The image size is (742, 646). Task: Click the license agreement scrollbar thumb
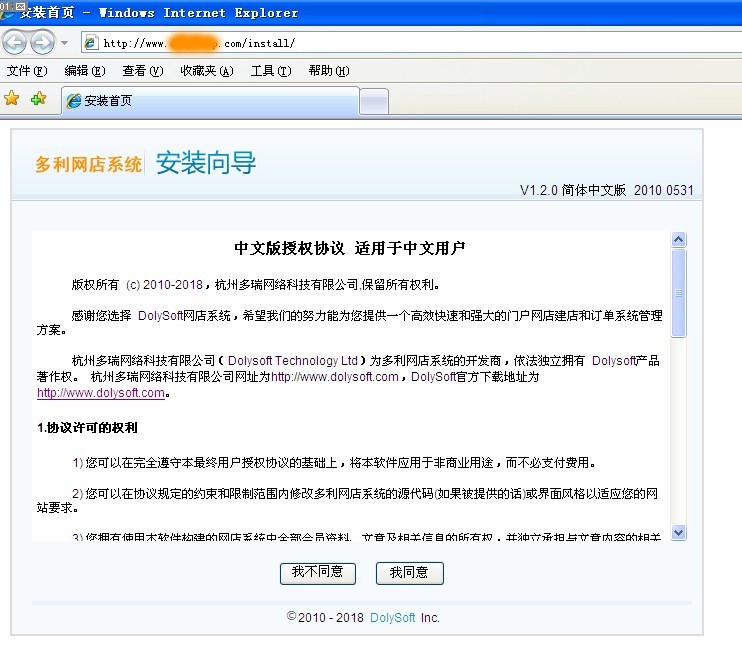pyautogui.click(x=679, y=293)
